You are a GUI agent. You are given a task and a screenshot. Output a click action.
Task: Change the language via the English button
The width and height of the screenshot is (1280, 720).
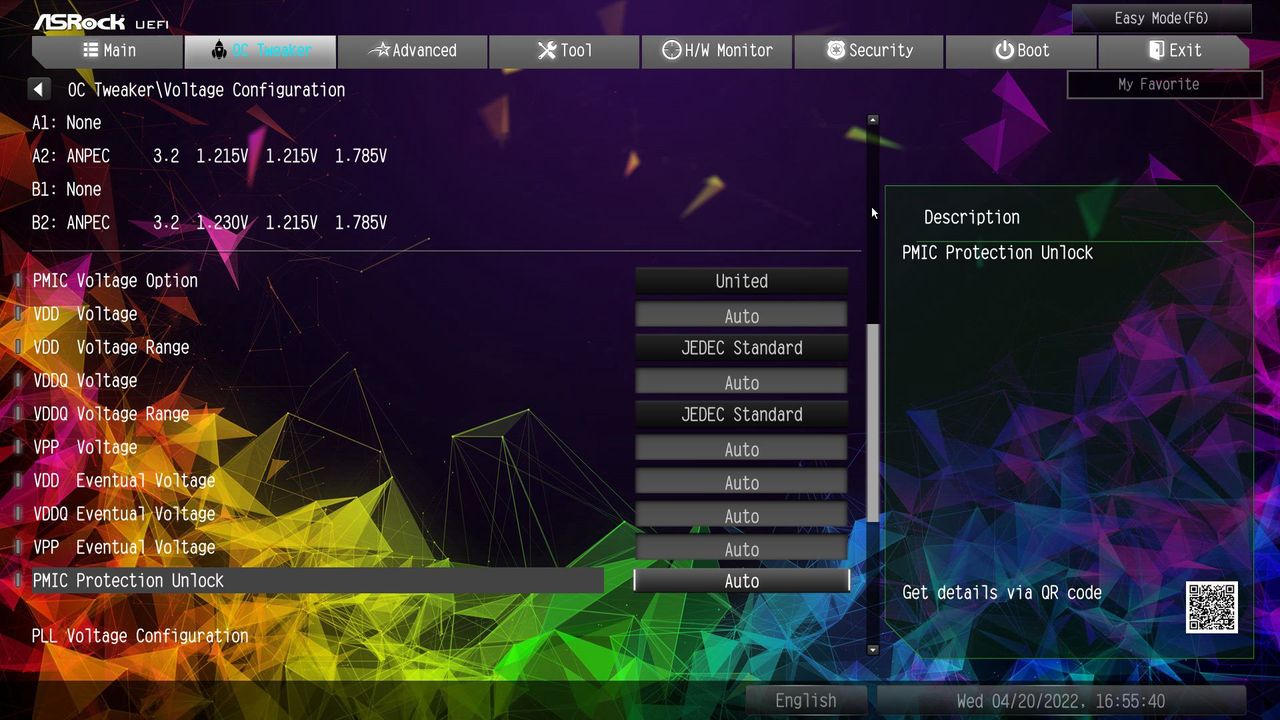(x=806, y=700)
